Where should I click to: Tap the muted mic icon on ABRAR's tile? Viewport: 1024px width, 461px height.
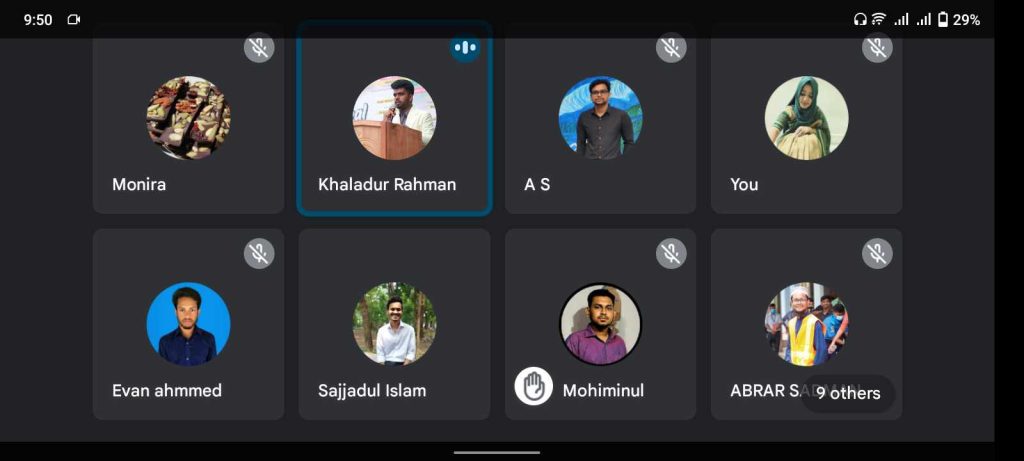coord(877,253)
